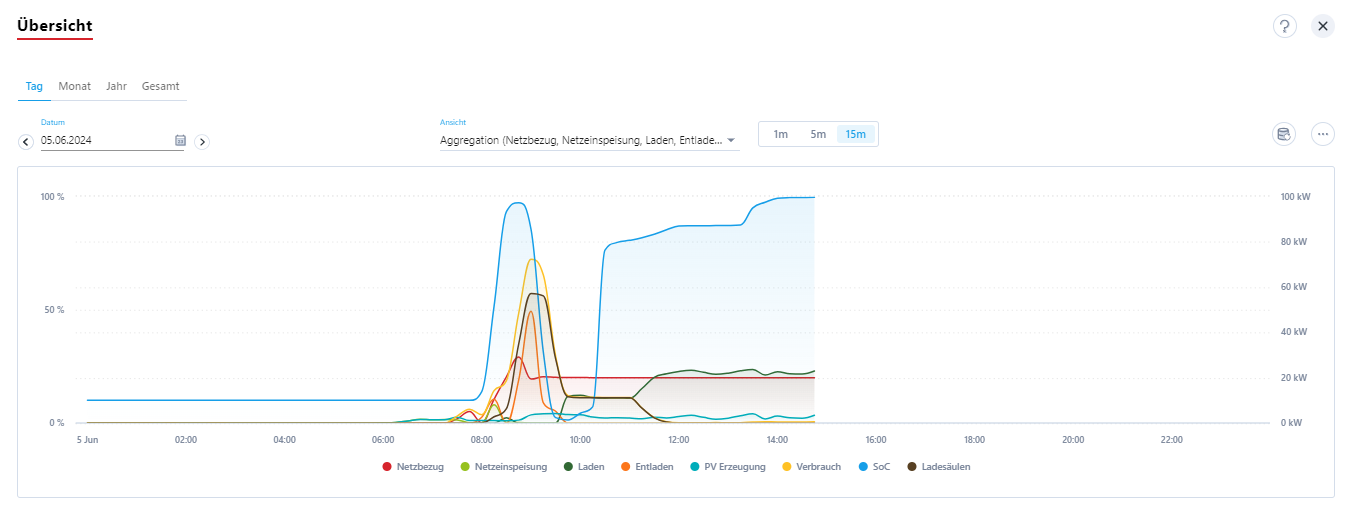The image size is (1347, 509).
Task: Select 1m resolution
Action: click(x=781, y=134)
